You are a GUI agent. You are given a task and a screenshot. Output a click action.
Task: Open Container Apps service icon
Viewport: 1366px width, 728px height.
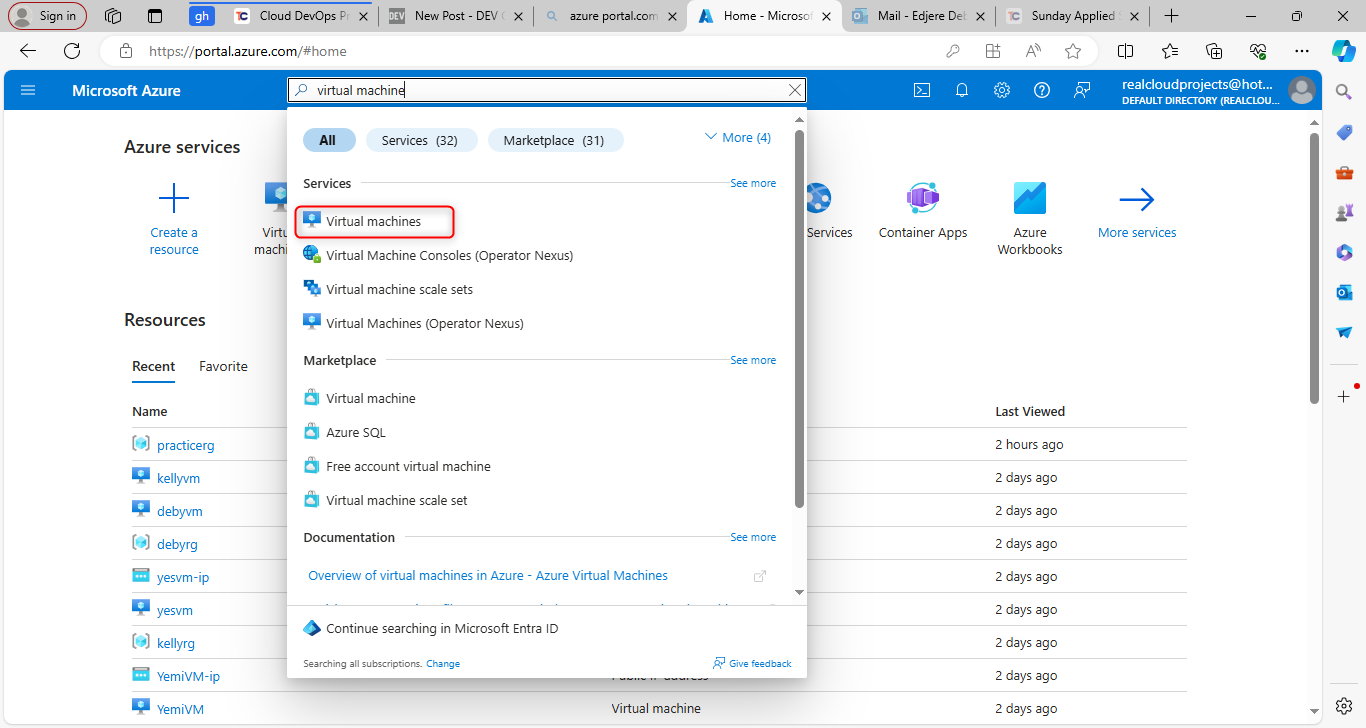tap(922, 199)
